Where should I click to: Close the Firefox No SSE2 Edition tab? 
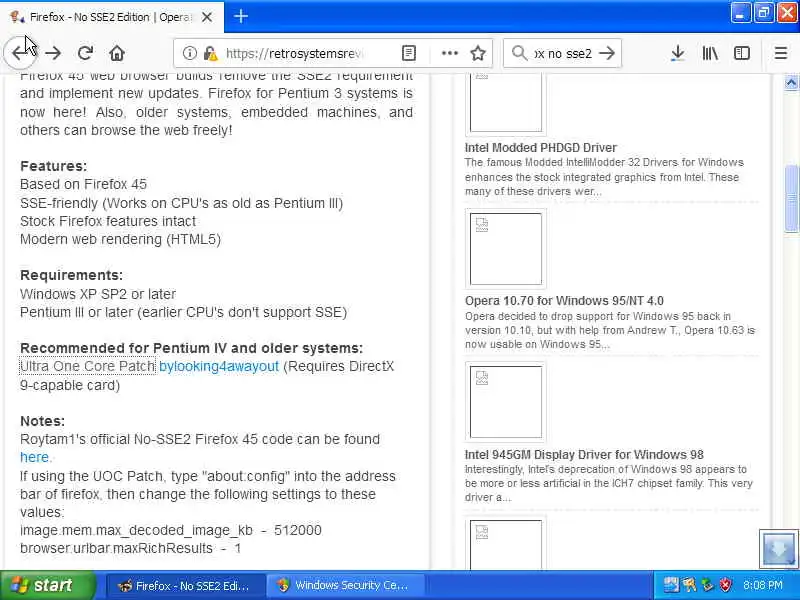click(x=207, y=17)
